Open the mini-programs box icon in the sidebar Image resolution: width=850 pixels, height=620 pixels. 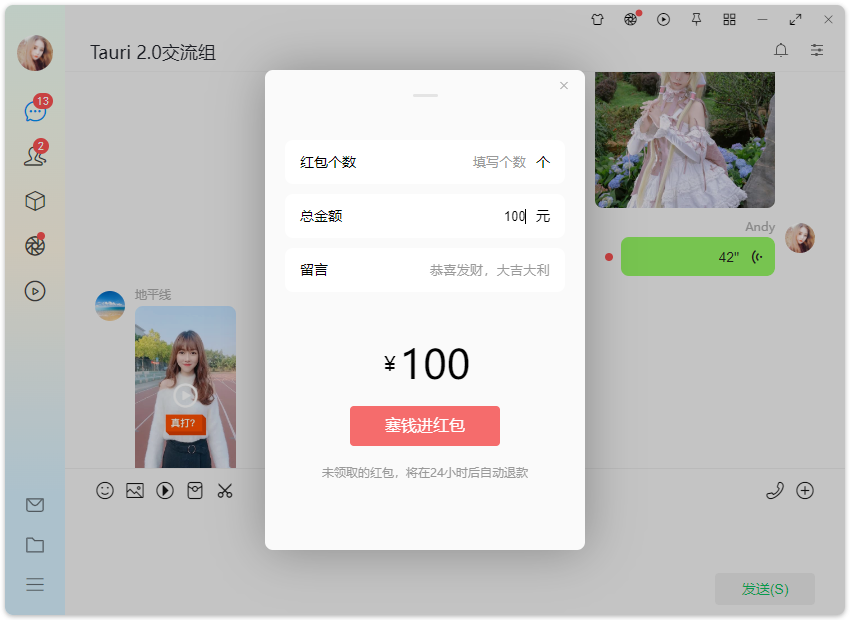pos(35,200)
